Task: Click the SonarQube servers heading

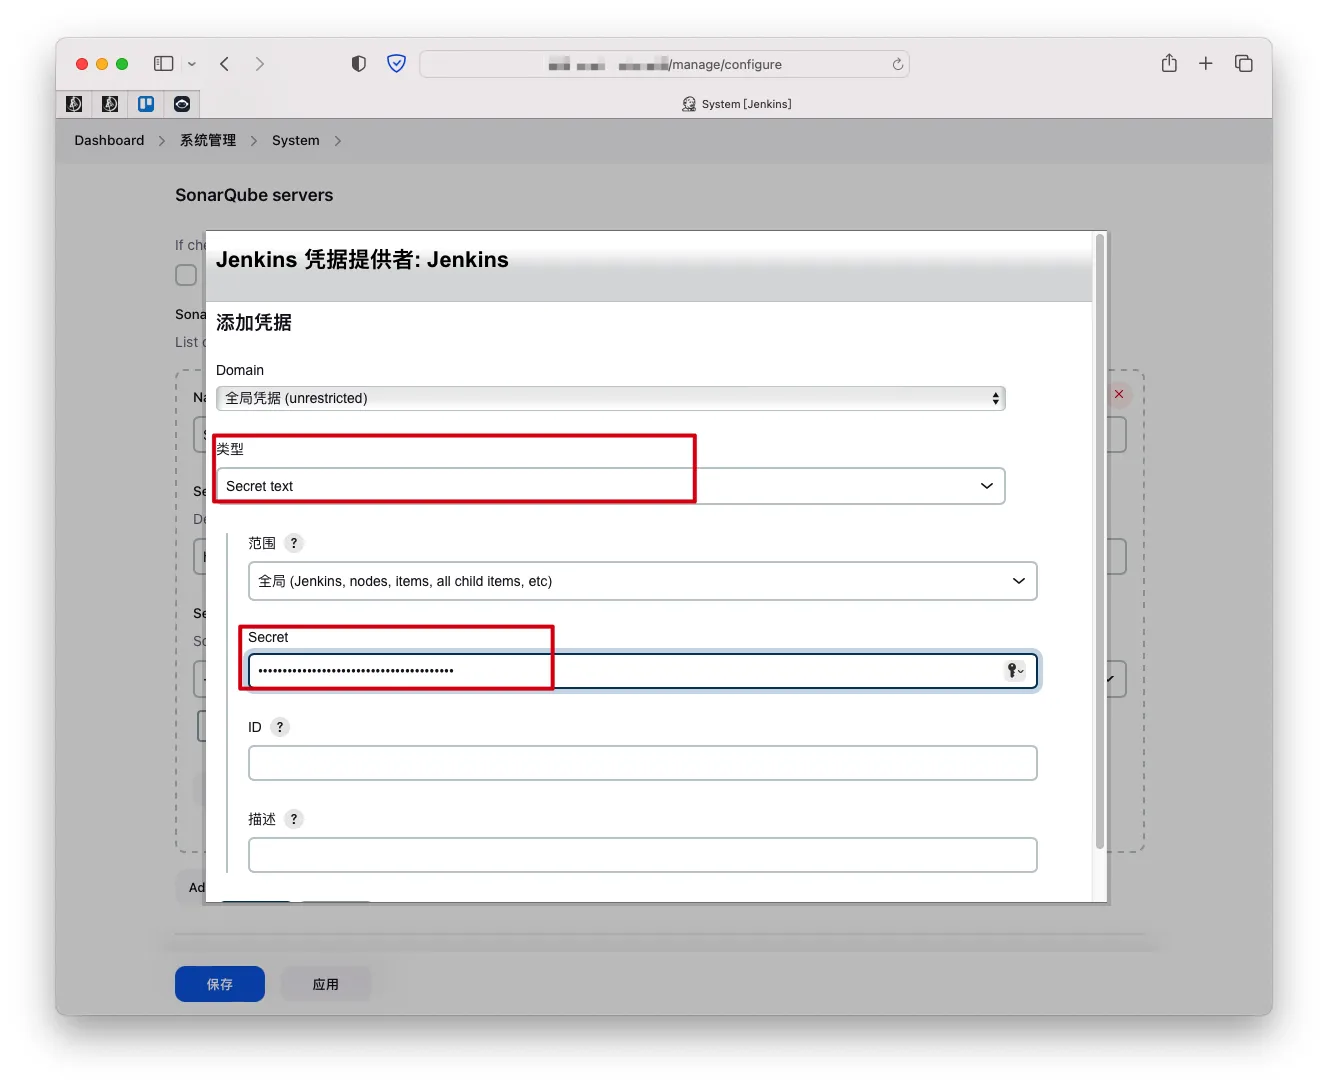Action: 254,195
